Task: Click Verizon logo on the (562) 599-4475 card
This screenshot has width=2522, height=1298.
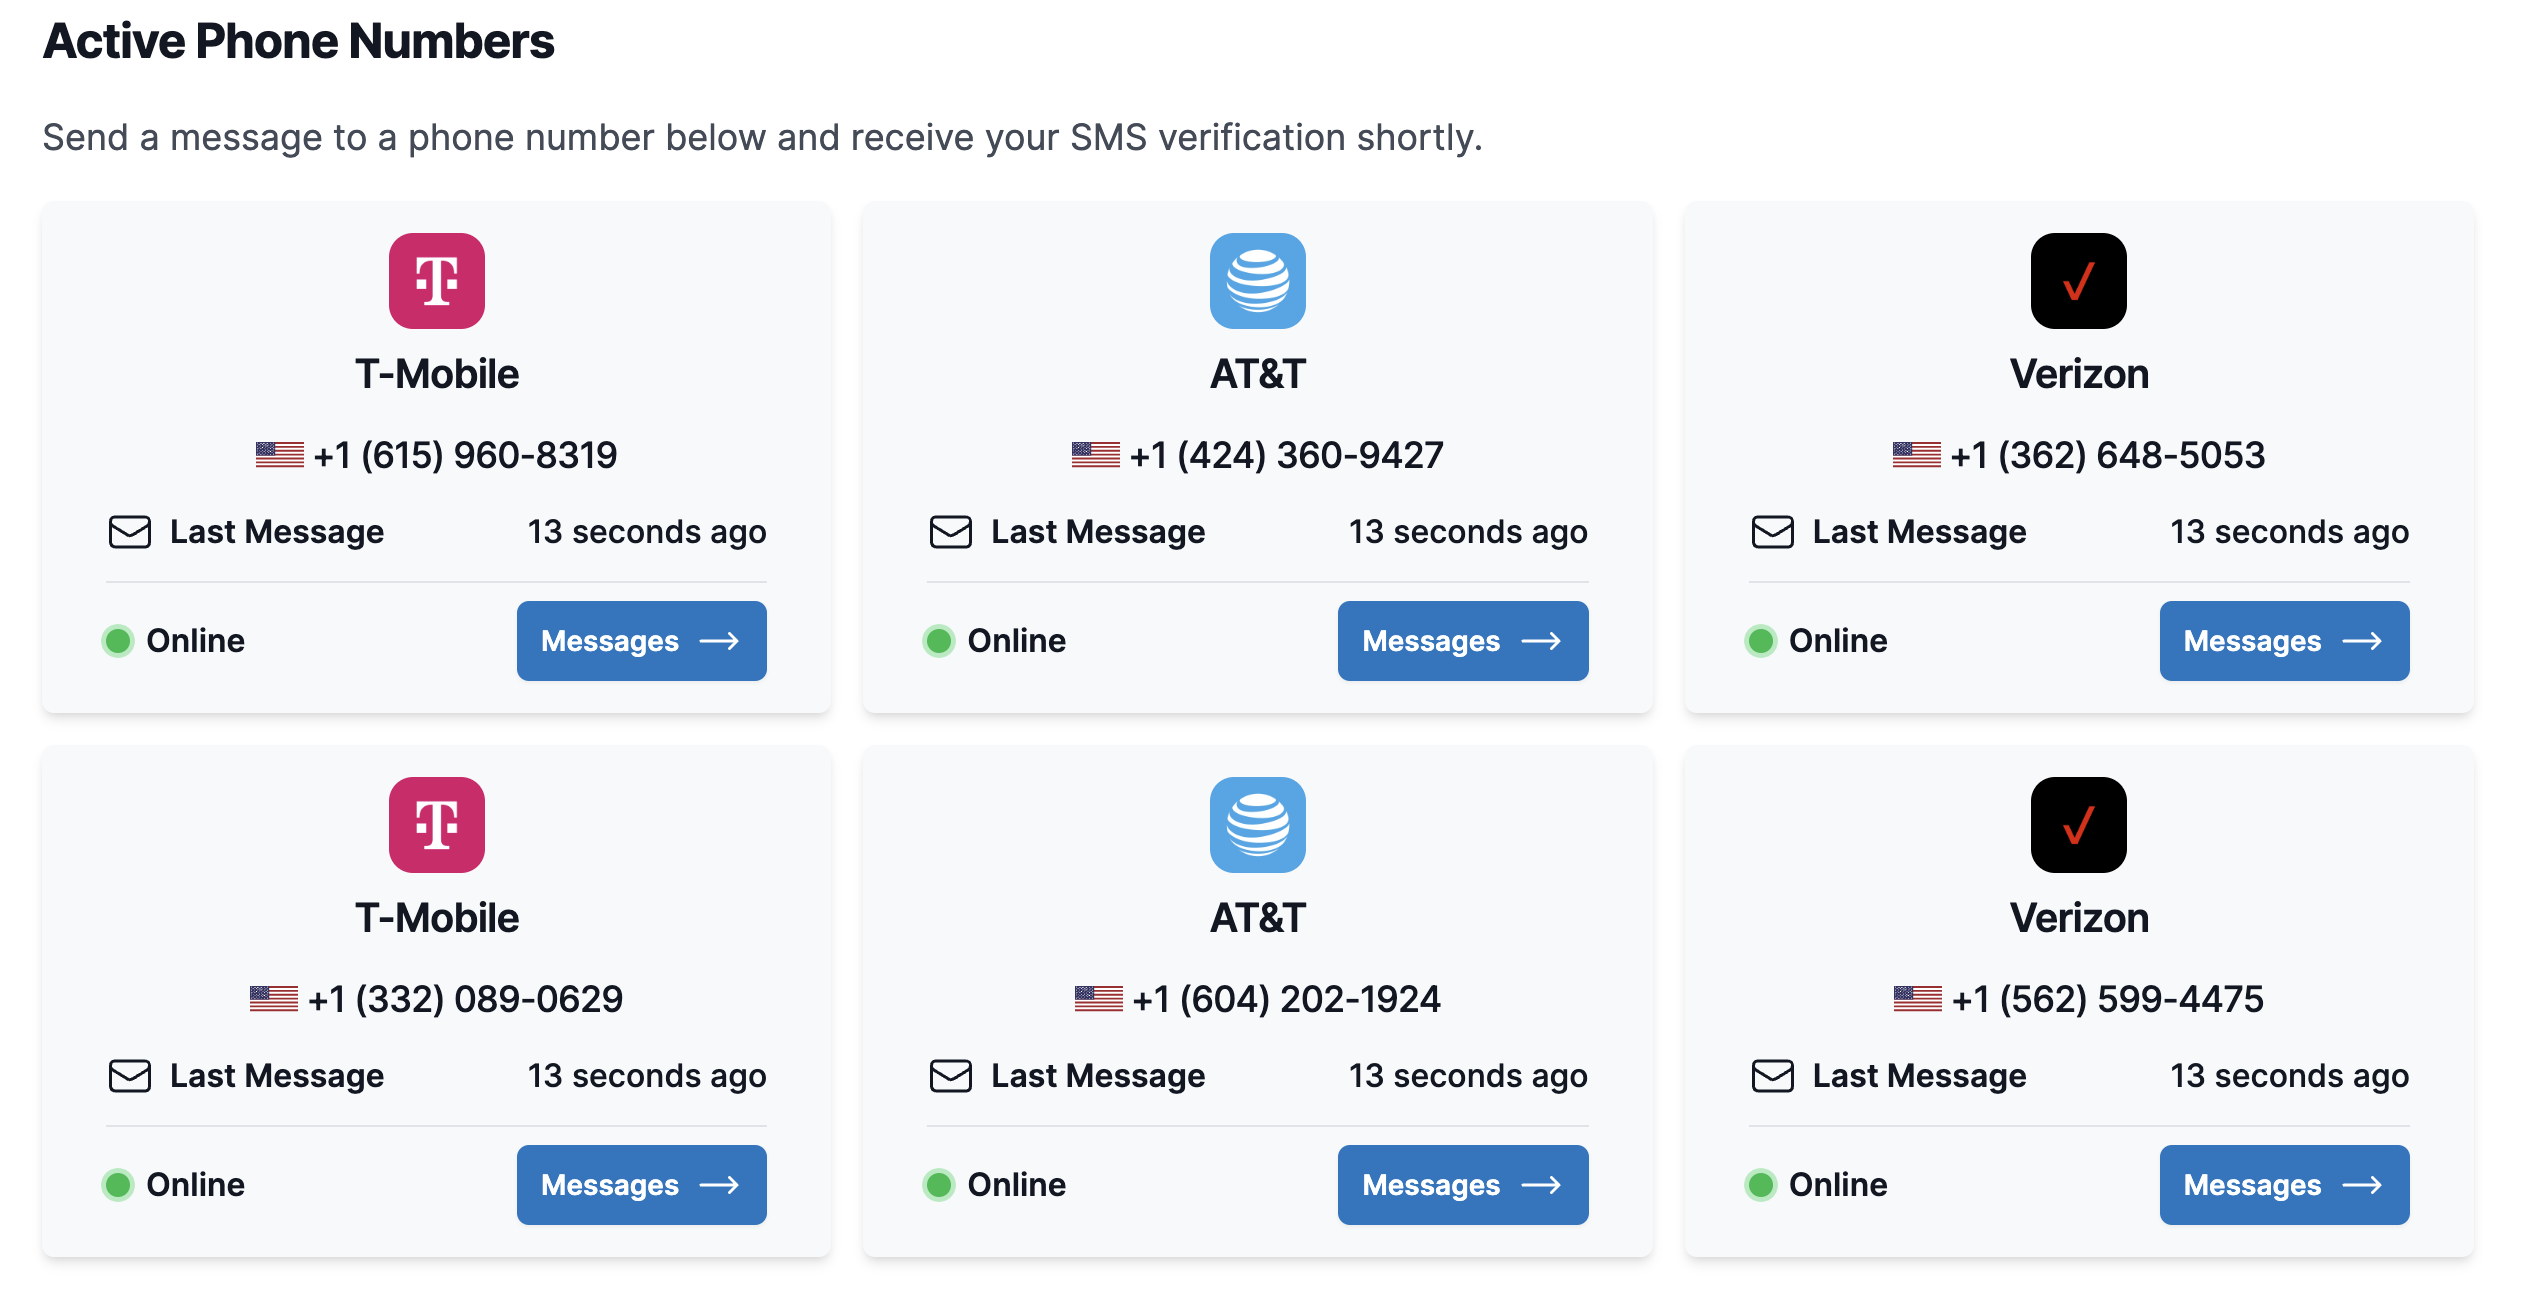Action: point(2079,825)
